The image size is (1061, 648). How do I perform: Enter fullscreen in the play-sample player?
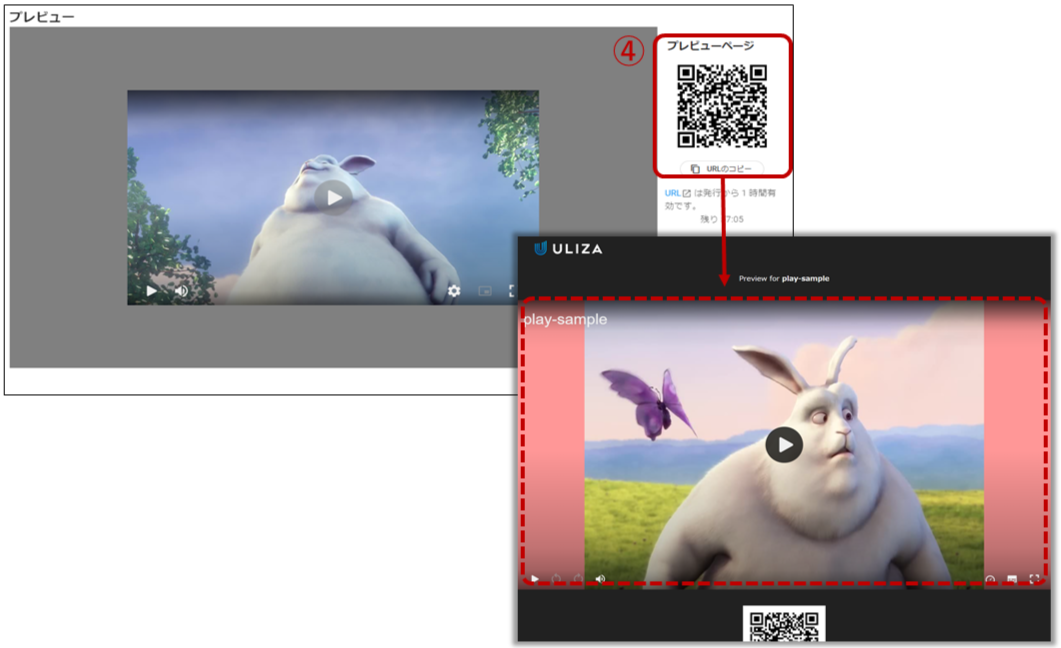click(x=1033, y=579)
